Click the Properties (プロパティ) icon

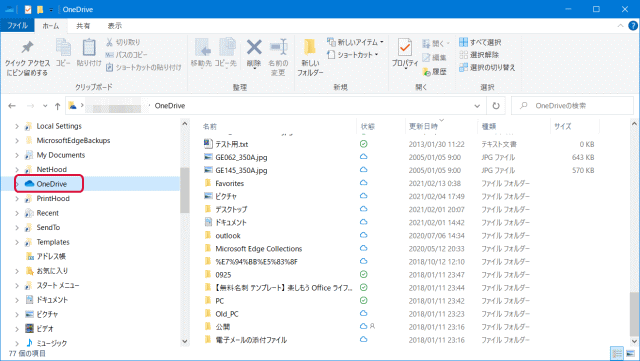(405, 48)
